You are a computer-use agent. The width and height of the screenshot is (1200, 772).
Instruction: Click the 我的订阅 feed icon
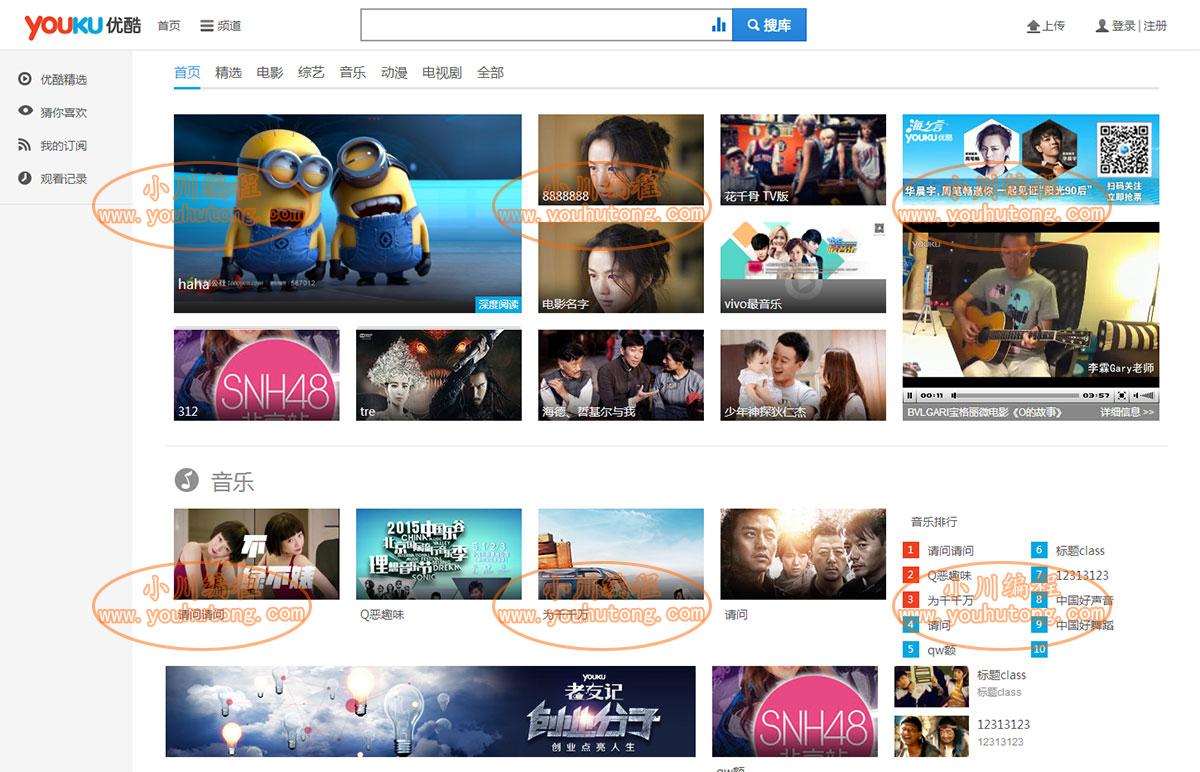[x=25, y=145]
